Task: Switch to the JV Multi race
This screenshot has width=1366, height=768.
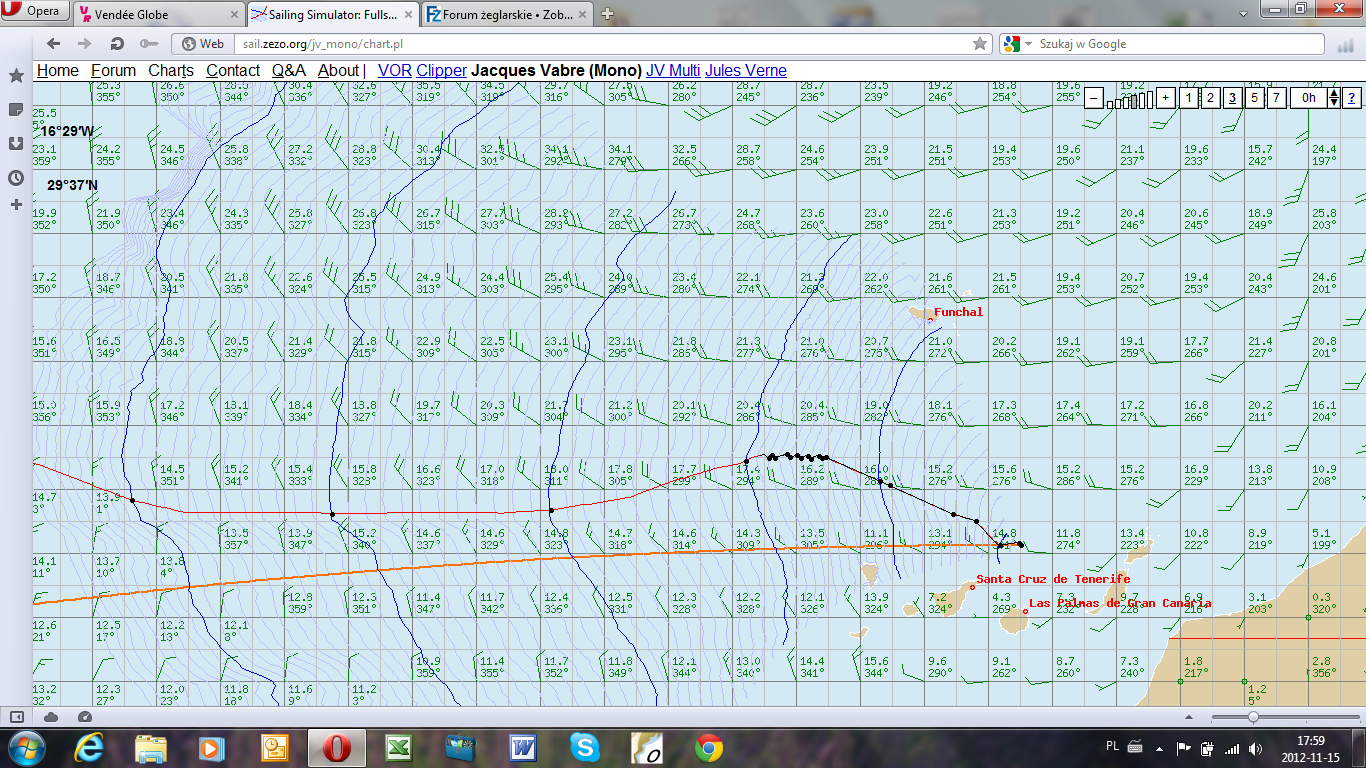Action: [x=673, y=71]
